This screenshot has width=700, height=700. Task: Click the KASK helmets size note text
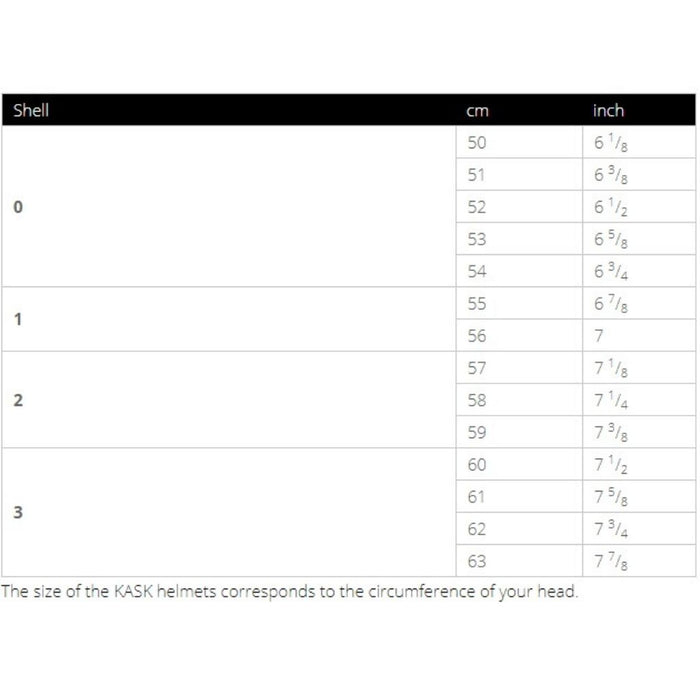[290, 591]
